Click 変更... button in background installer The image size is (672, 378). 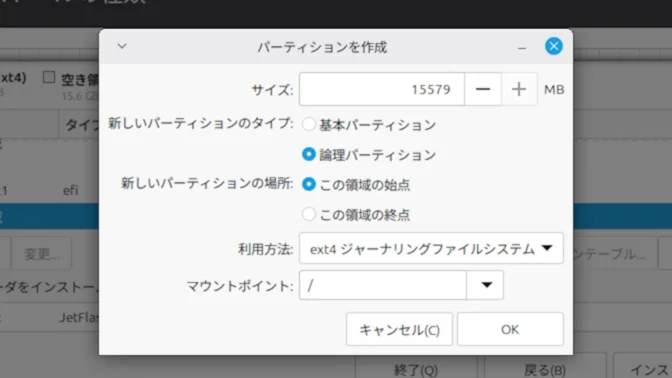click(x=42, y=253)
